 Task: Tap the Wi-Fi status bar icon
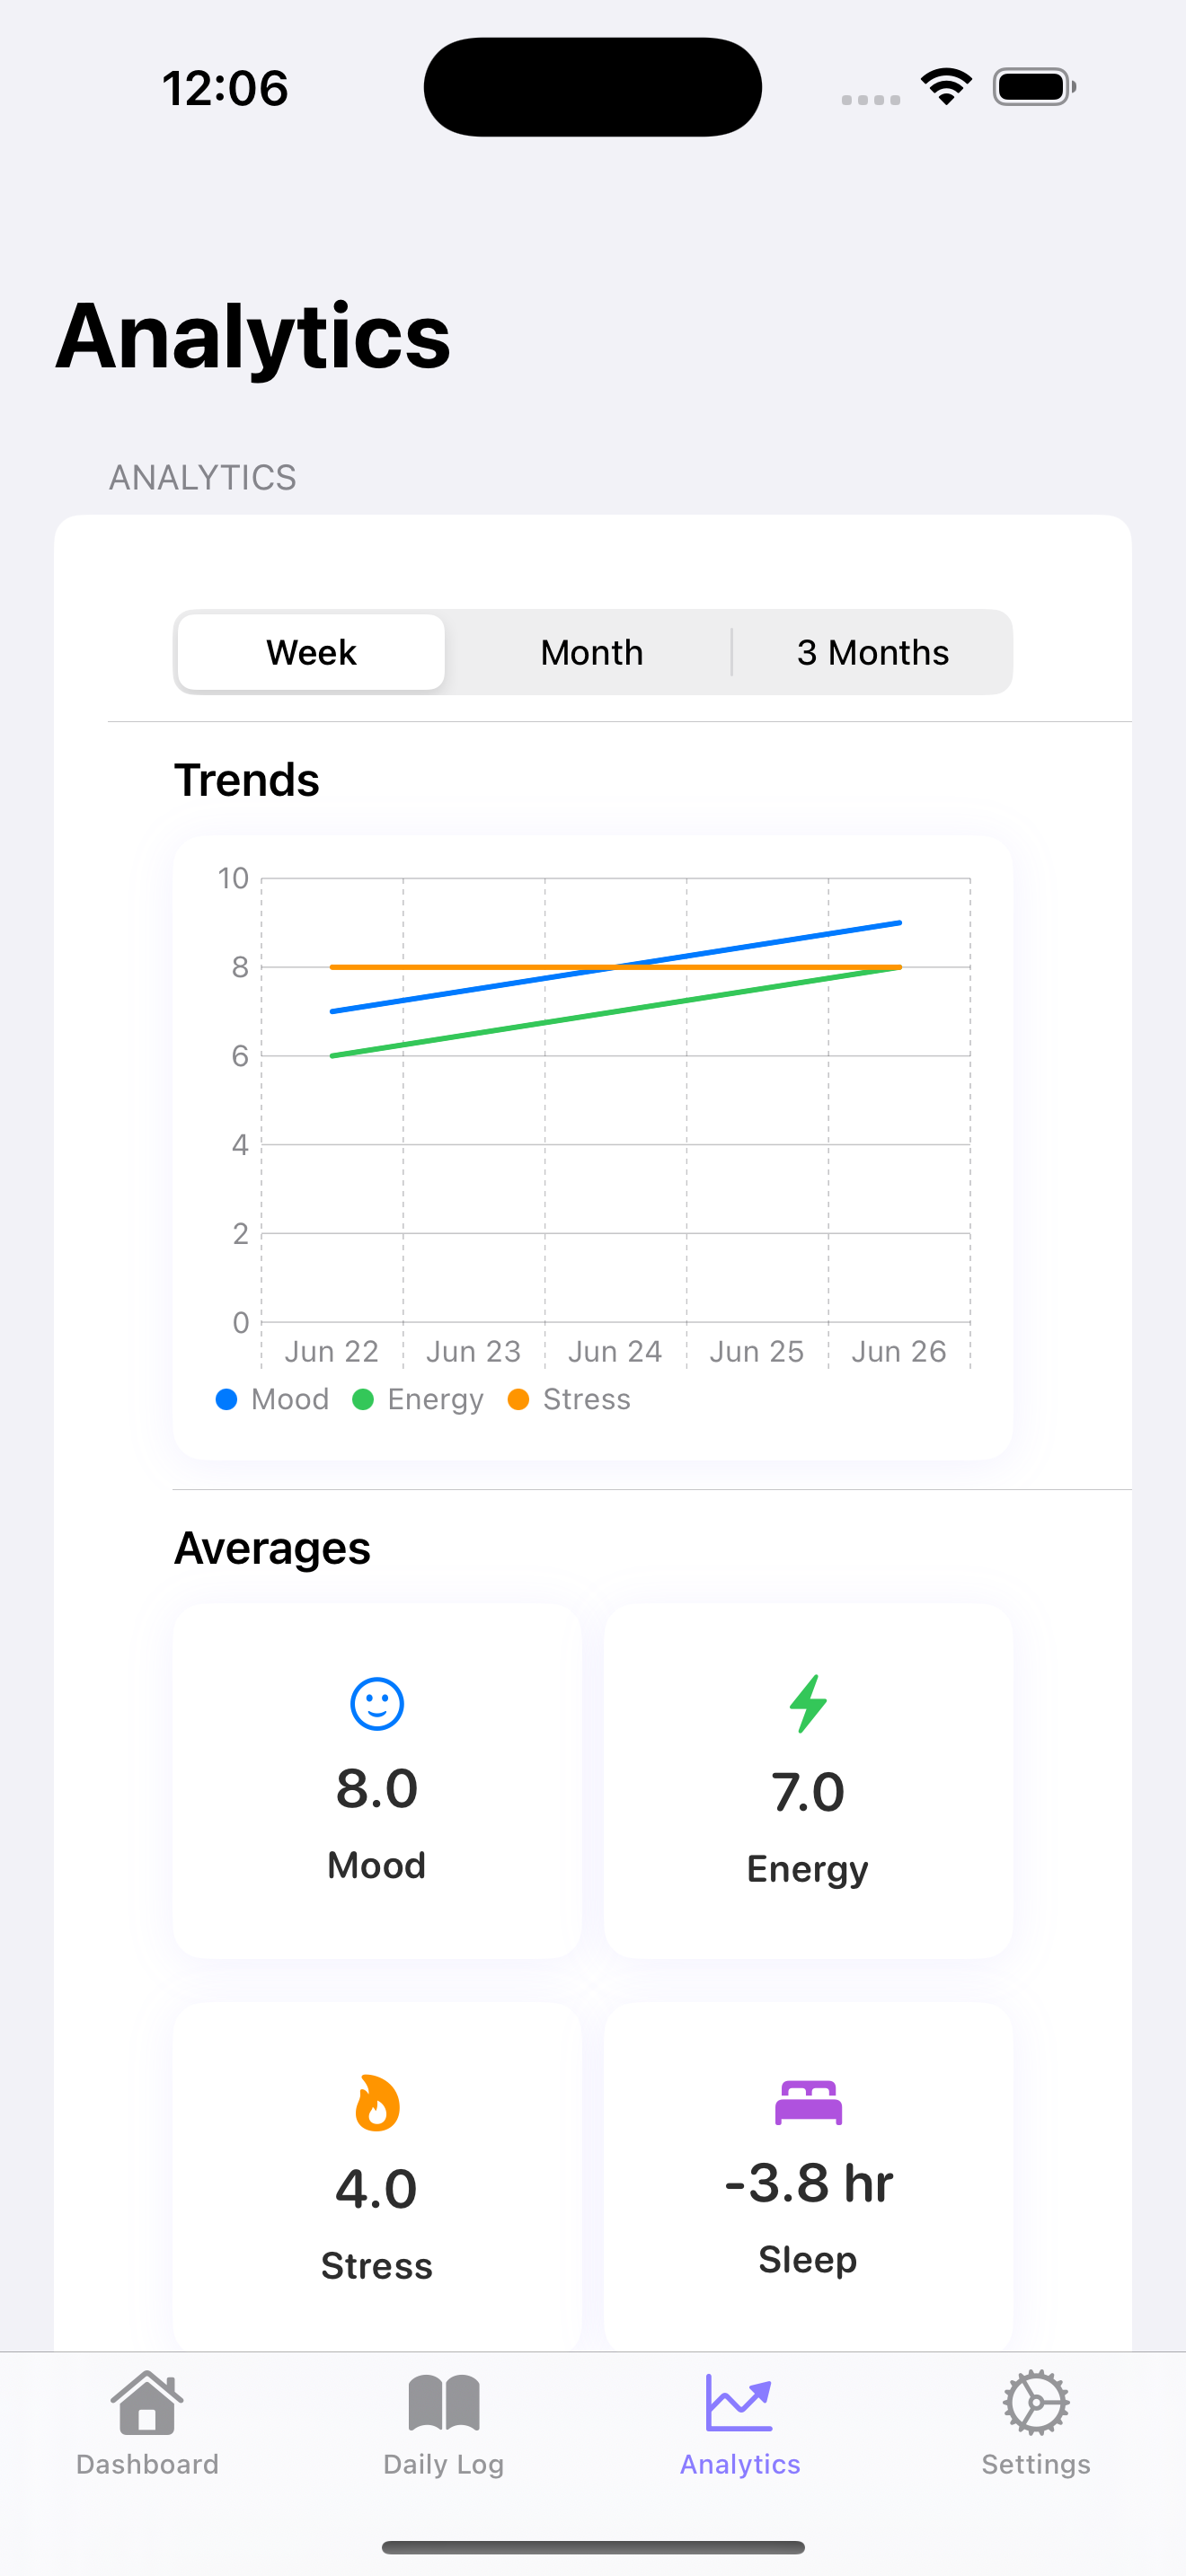(946, 87)
